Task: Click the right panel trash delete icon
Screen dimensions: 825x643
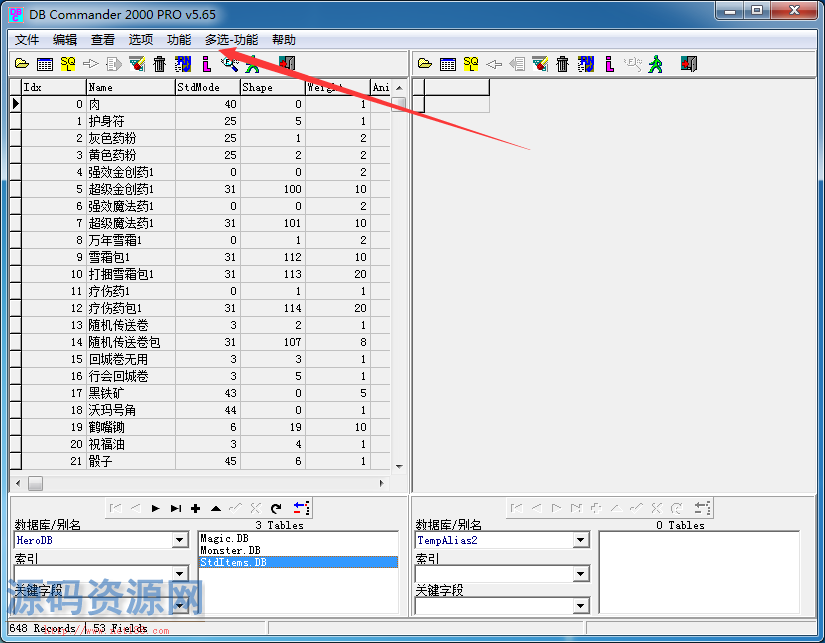Action: pos(562,64)
